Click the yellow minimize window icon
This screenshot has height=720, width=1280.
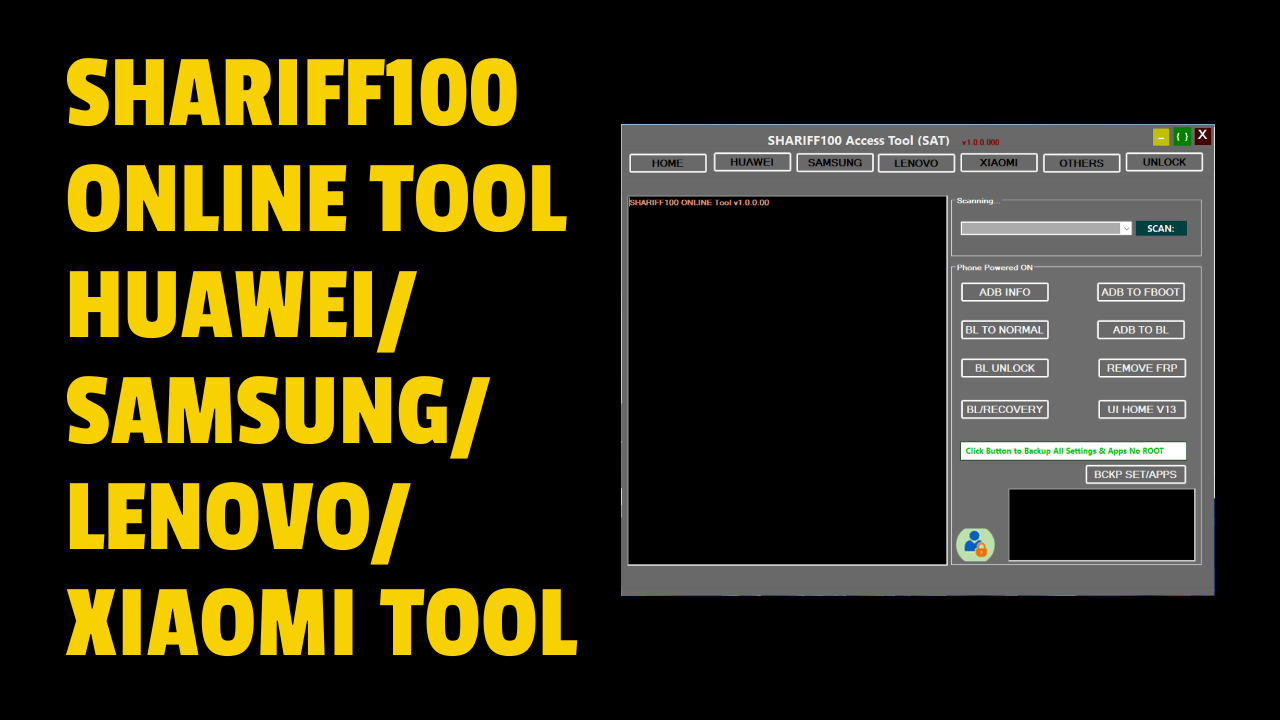click(1161, 137)
